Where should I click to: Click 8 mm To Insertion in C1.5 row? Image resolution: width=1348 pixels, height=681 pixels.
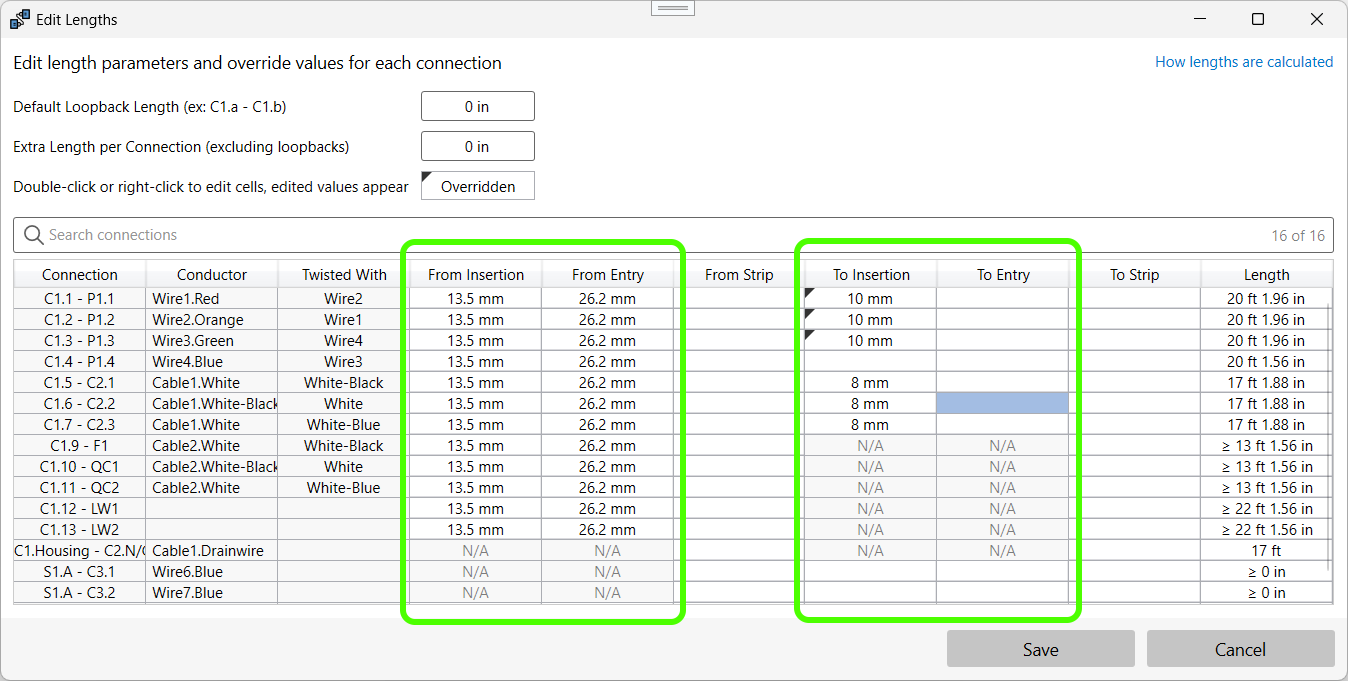pyautogui.click(x=871, y=382)
